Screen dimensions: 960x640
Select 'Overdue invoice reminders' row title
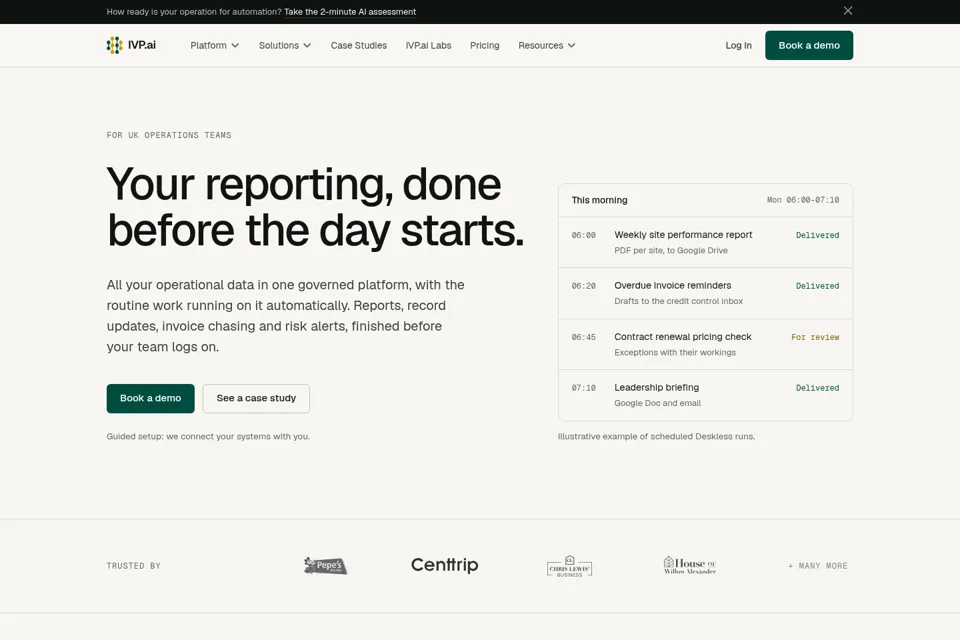pyautogui.click(x=673, y=285)
